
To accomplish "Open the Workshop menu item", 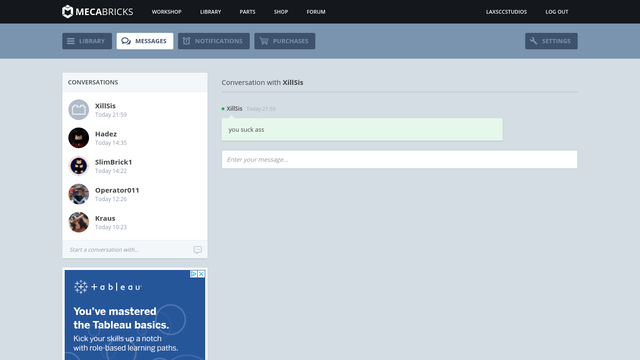I will pyautogui.click(x=167, y=12).
